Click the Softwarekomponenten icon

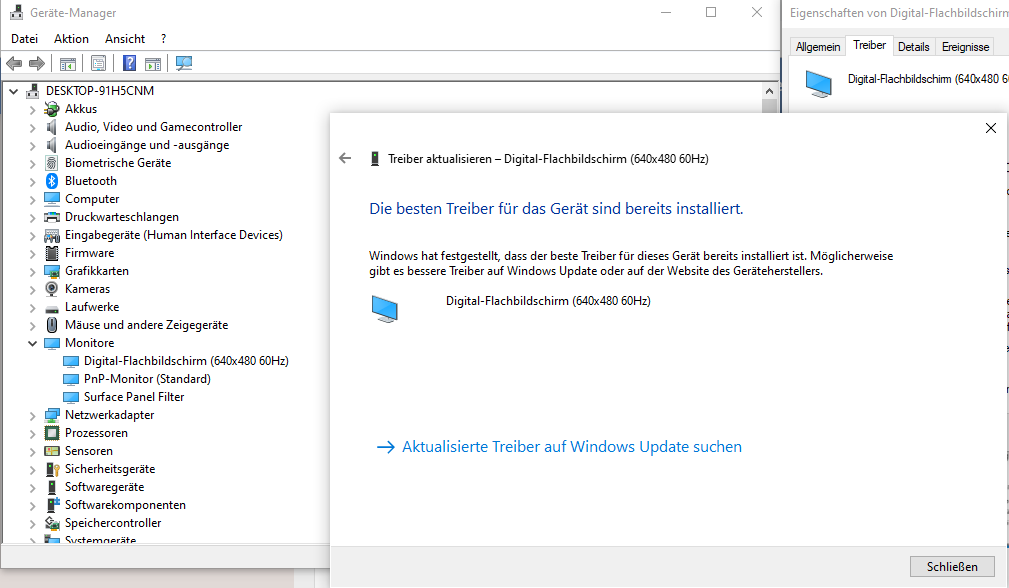pyautogui.click(x=52, y=505)
